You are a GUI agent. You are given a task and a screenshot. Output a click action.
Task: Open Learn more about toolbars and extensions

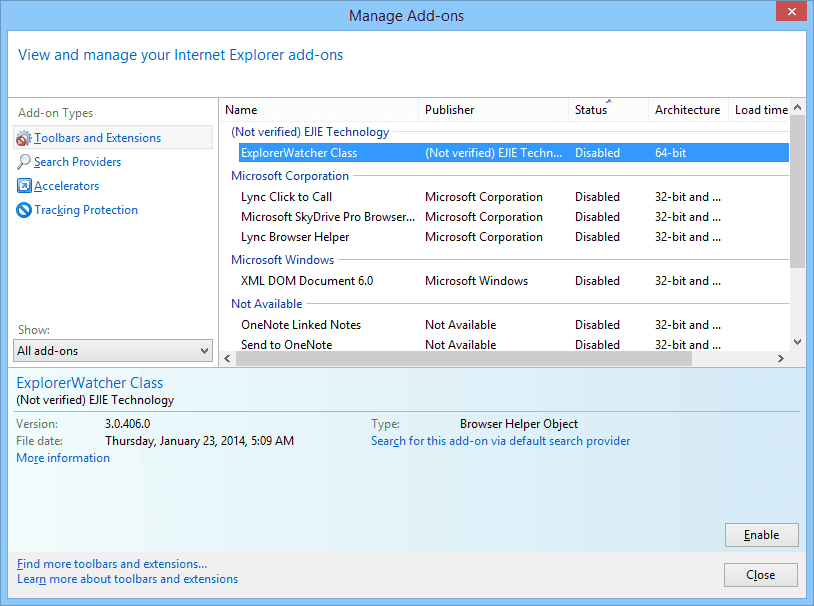point(128,579)
